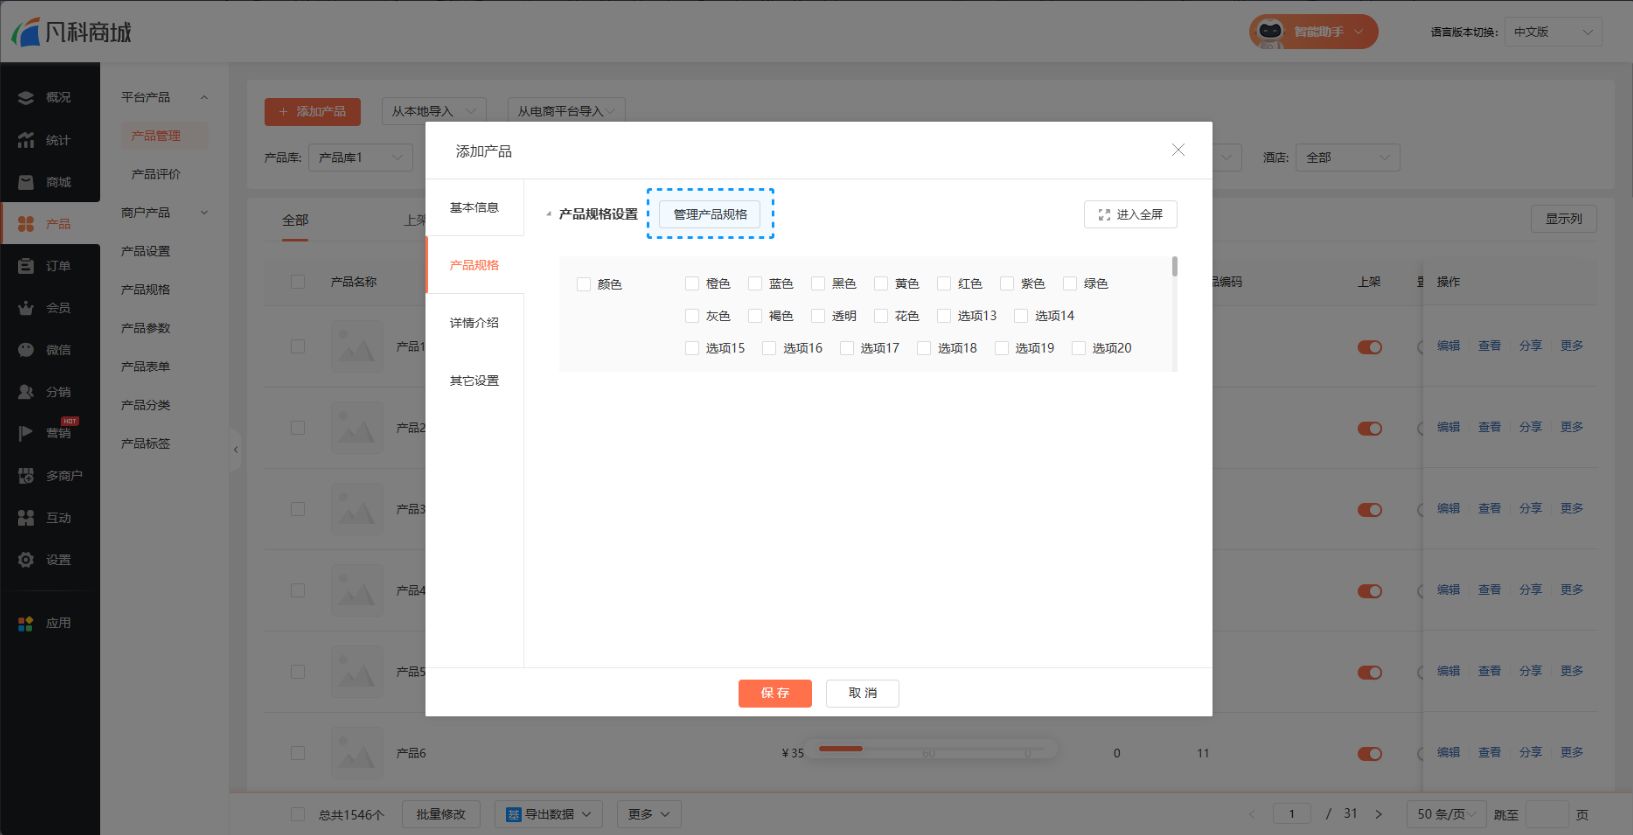Viewport: 1633px width, 835px height.
Task: Toggle 上架 switch for 产品6
Action: click(1370, 753)
